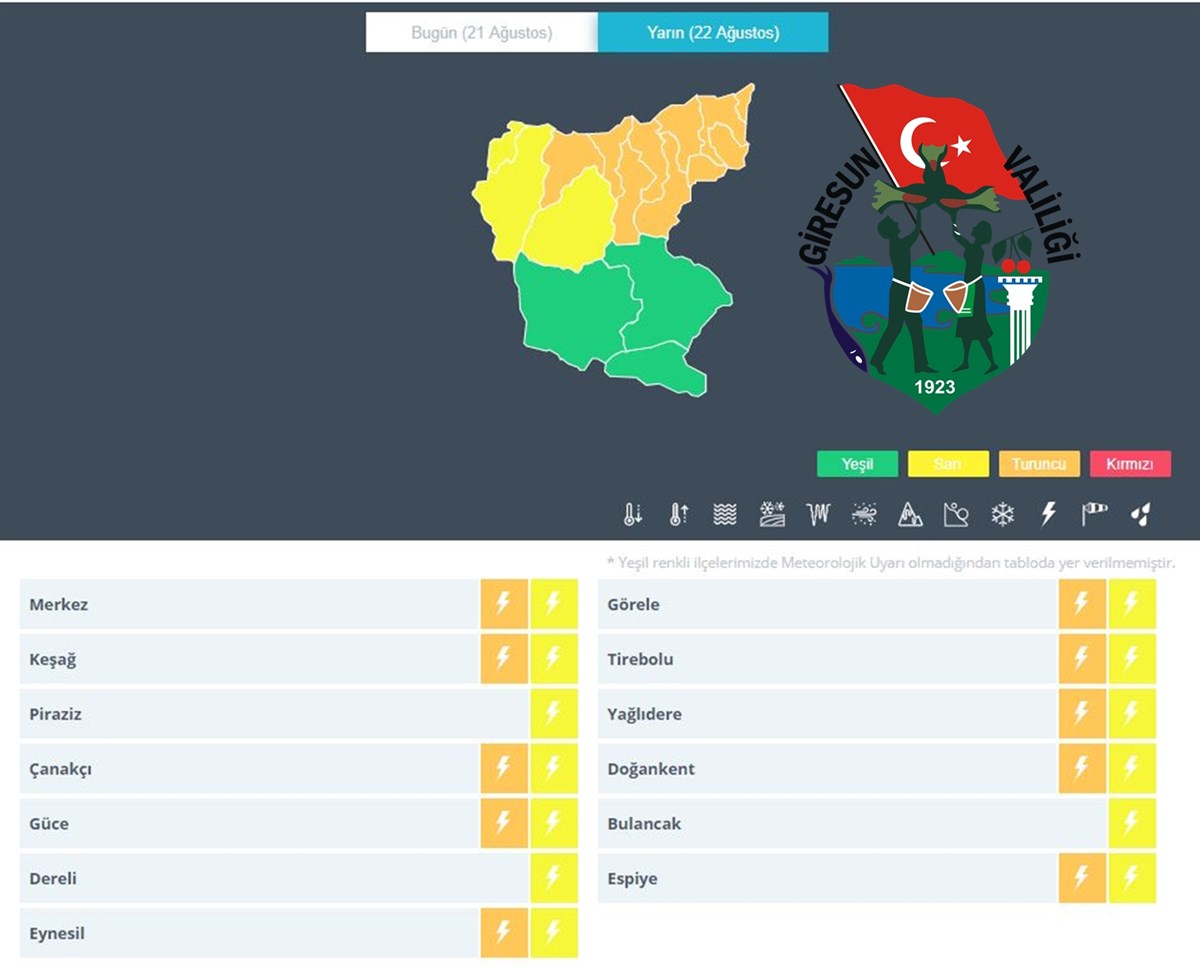Click Çanakçı's orange thunderstorm icon
This screenshot has height=968, width=1200.
click(504, 769)
